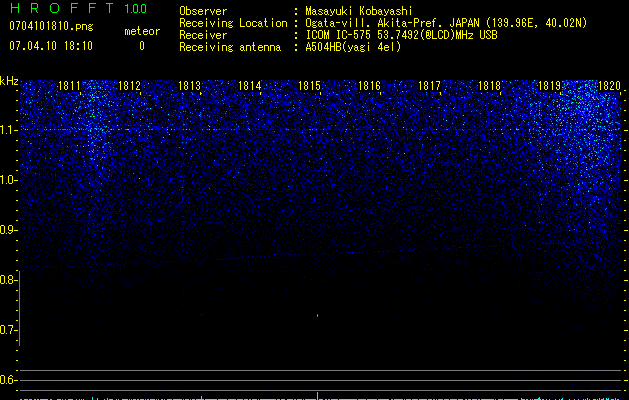The height and width of the screenshot is (400, 629).
Task: Click the timestamp 07.04.10 18:10
Action: pos(51,46)
